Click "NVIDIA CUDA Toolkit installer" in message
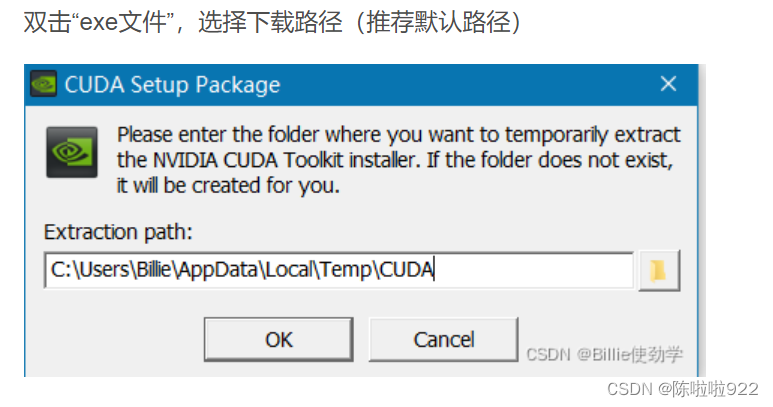 286,160
